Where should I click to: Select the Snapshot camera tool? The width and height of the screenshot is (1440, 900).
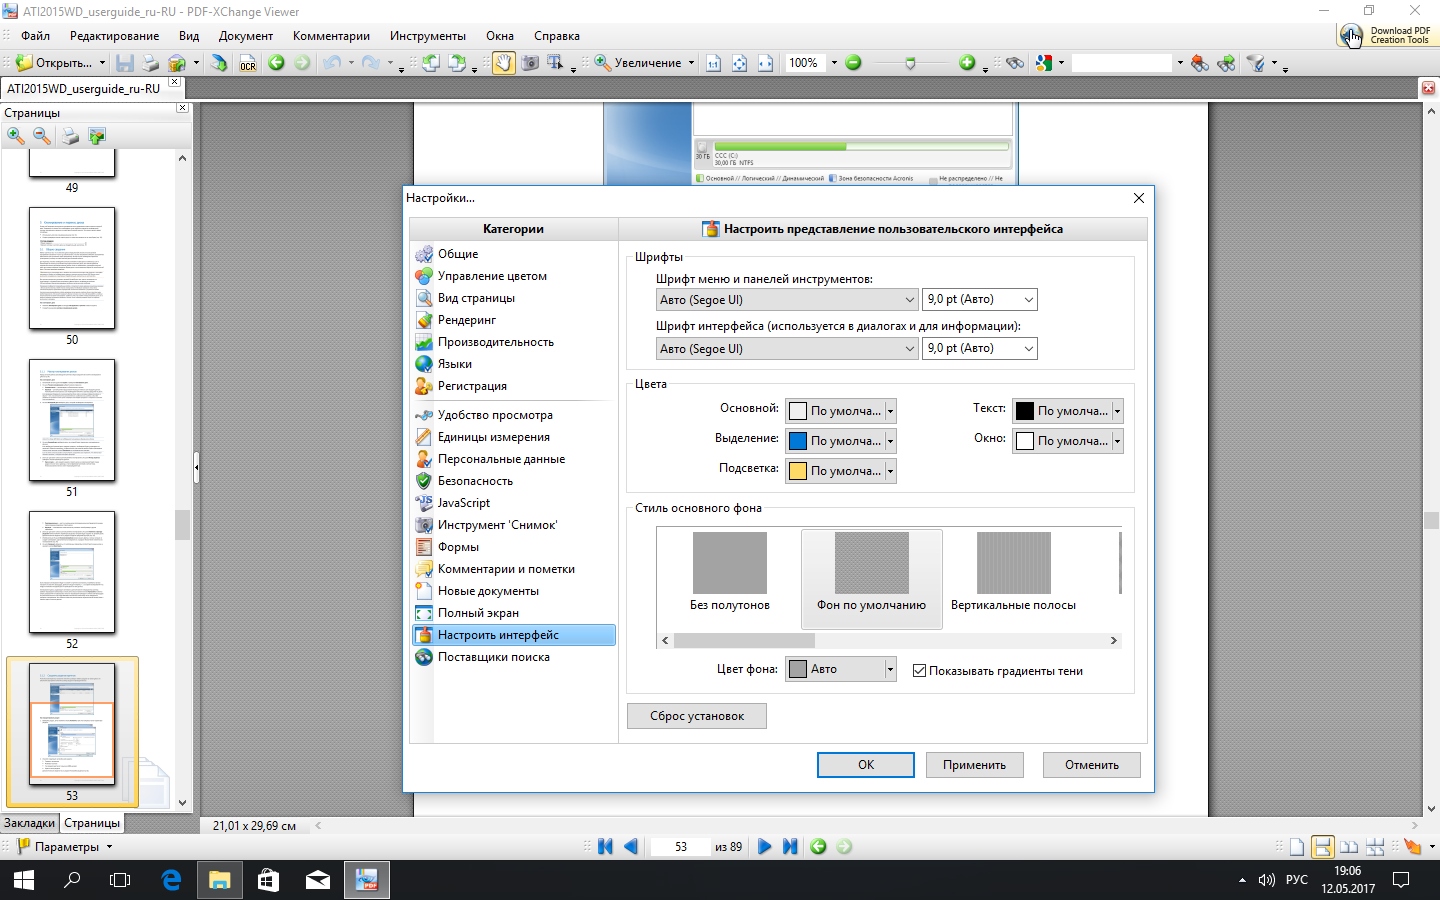(x=530, y=63)
